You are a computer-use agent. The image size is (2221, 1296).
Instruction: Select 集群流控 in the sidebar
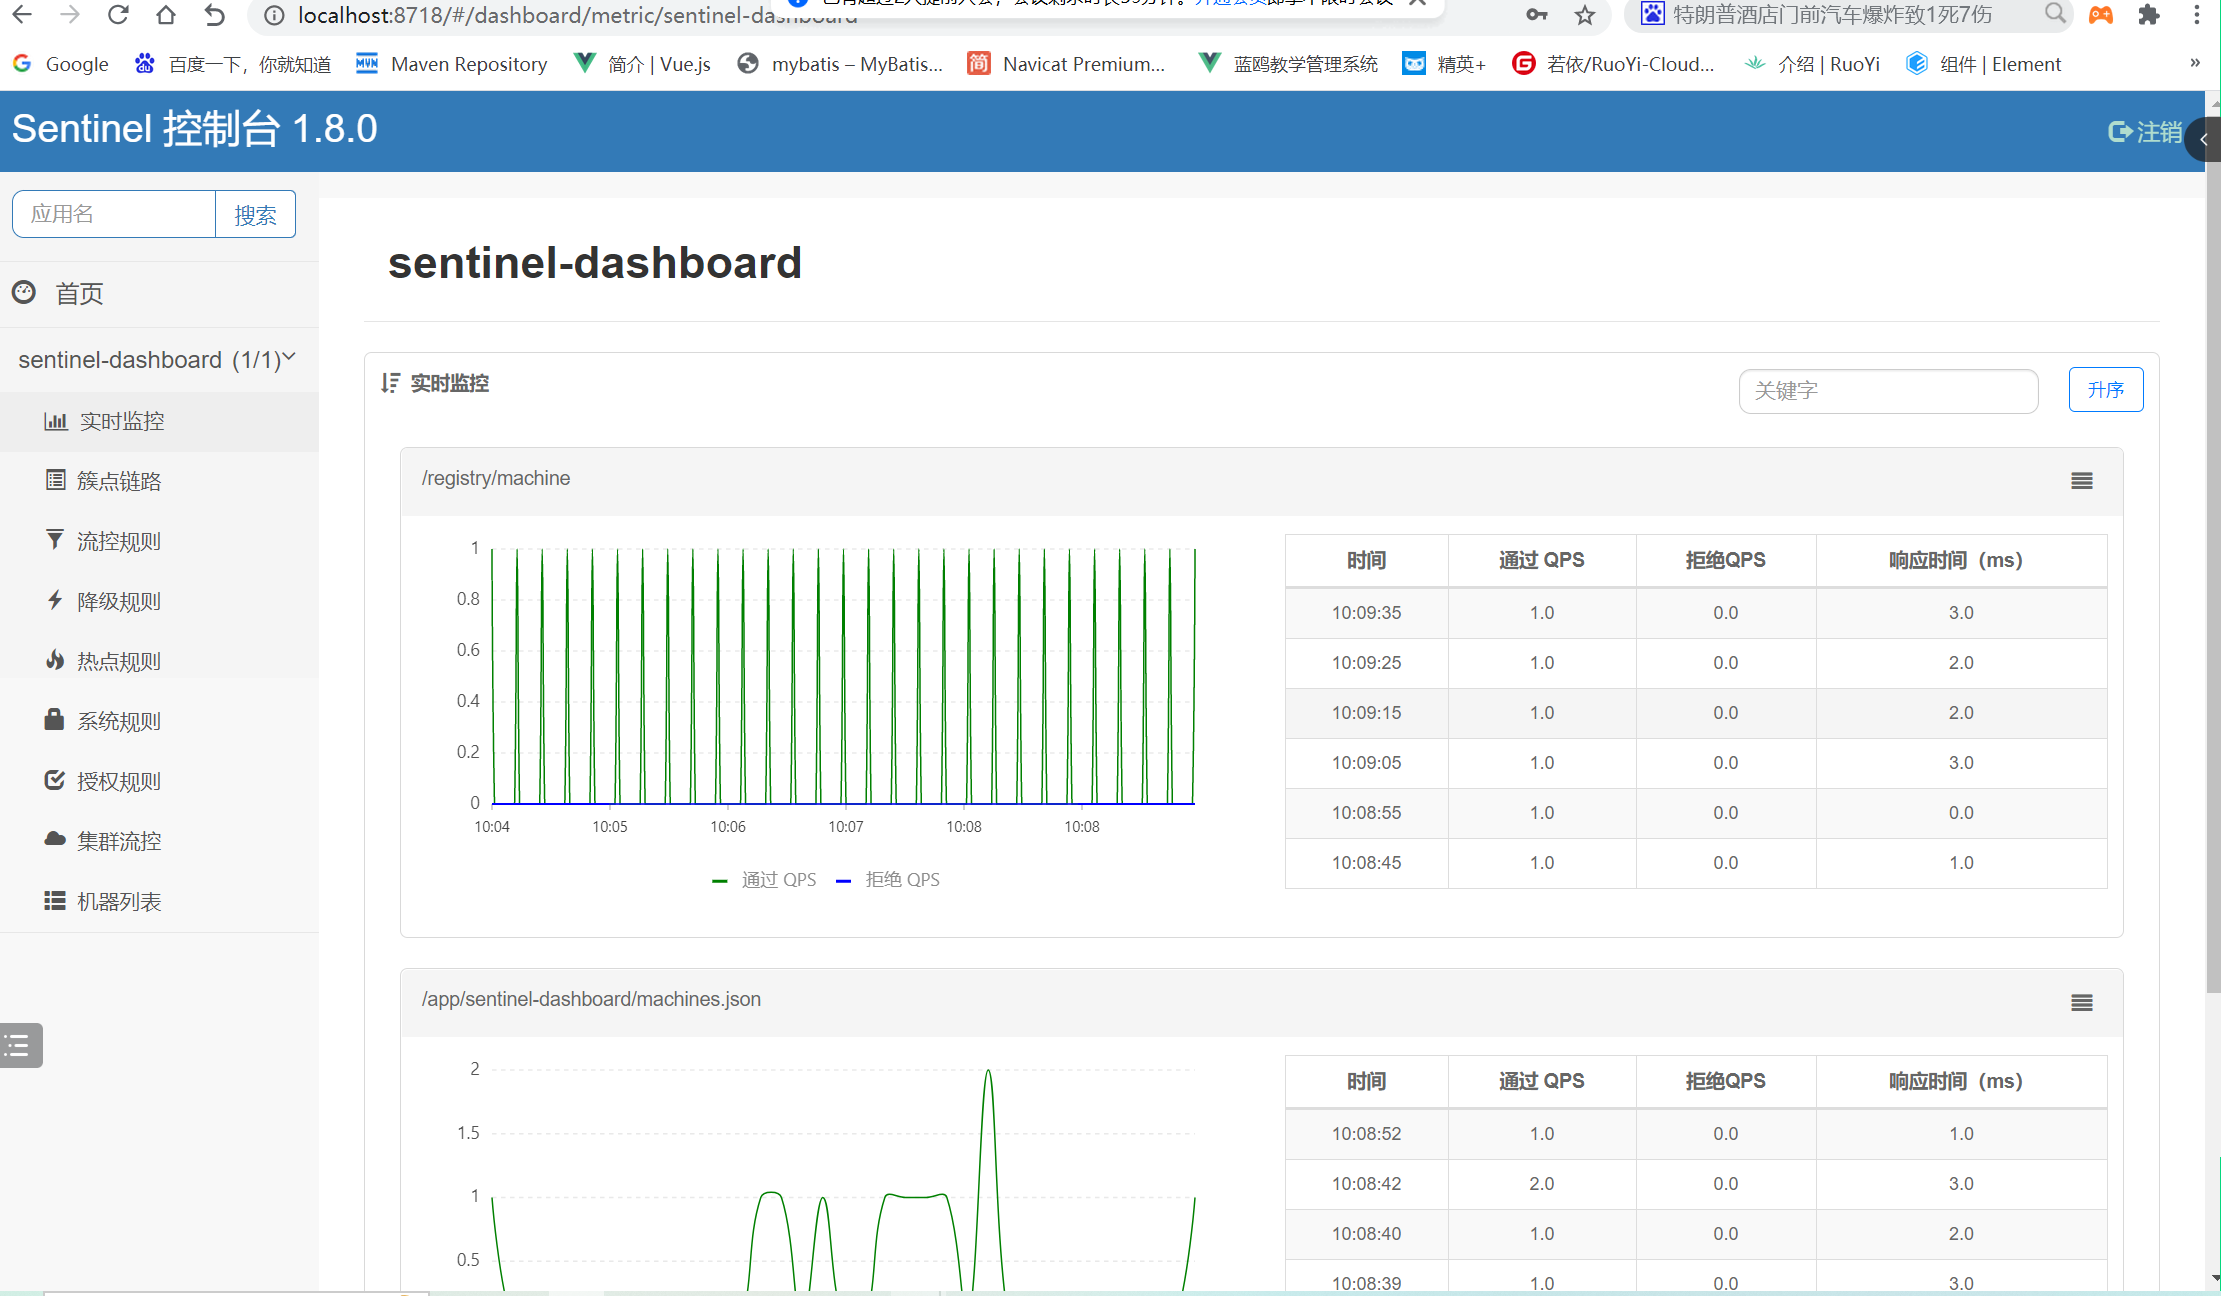pos(159,841)
